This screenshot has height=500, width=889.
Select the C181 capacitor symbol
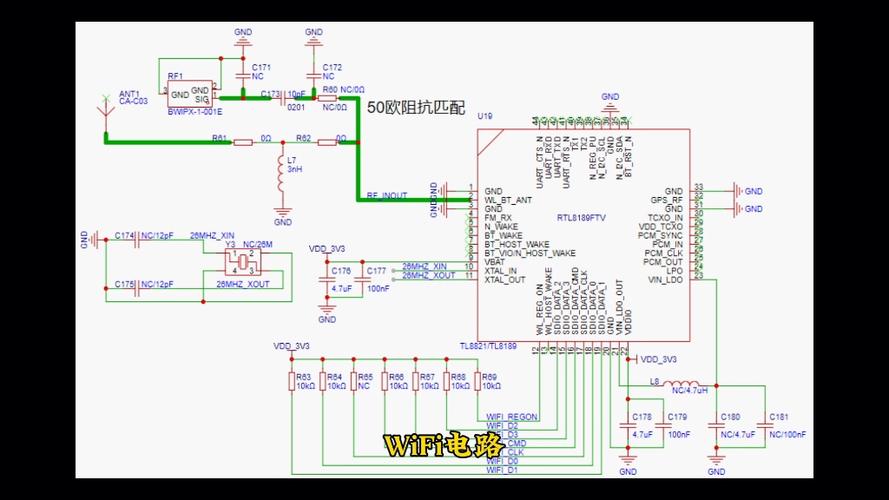click(x=764, y=426)
